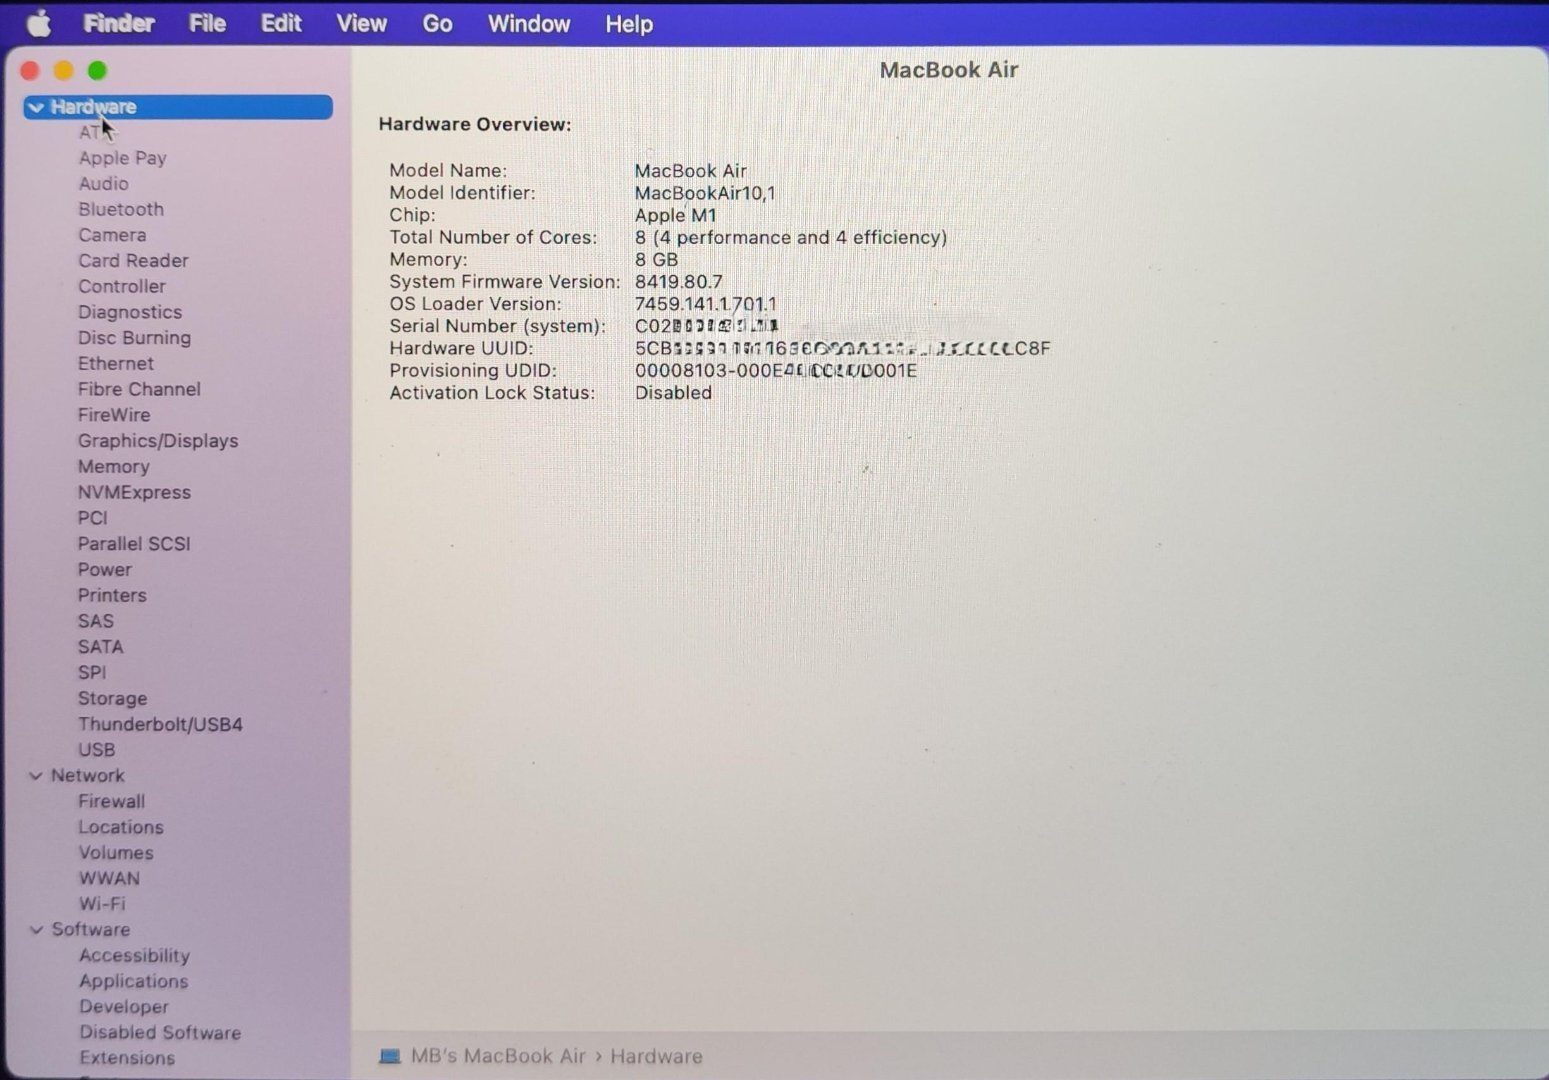Click Hardware in the path bar
This screenshot has height=1080, width=1549.
click(x=656, y=1056)
